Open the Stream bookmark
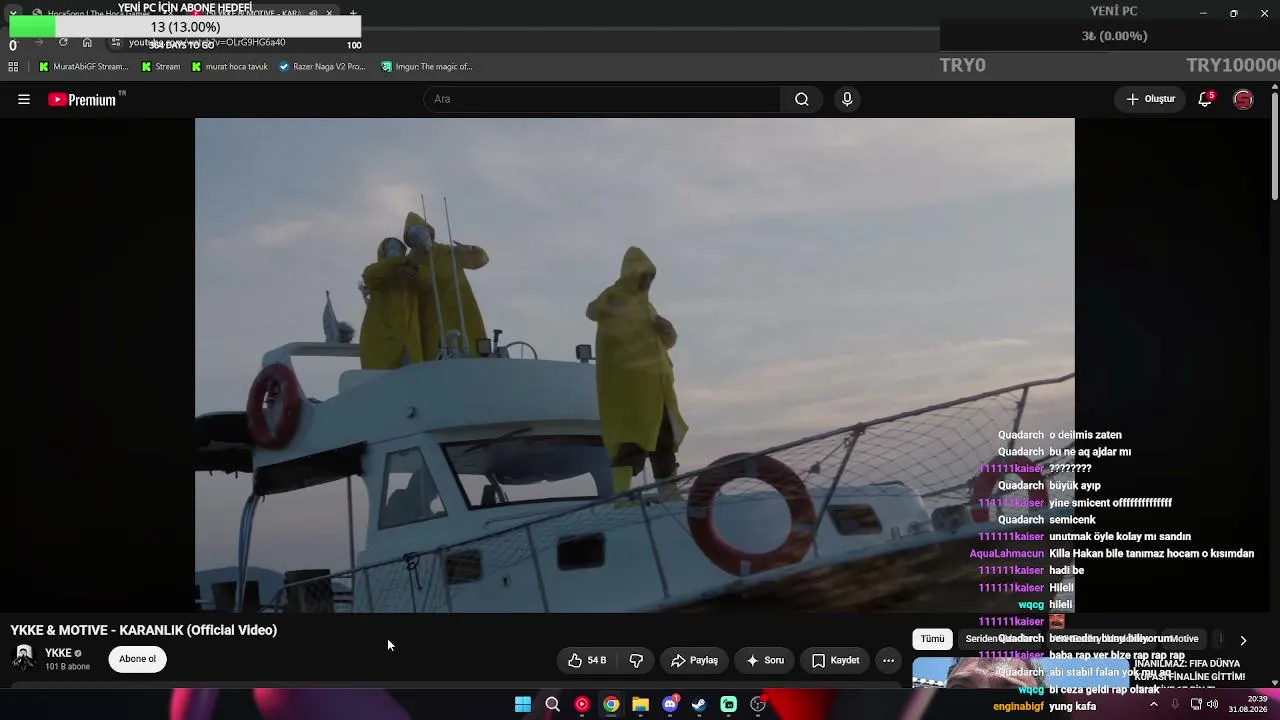The image size is (1280, 720). pos(160,67)
